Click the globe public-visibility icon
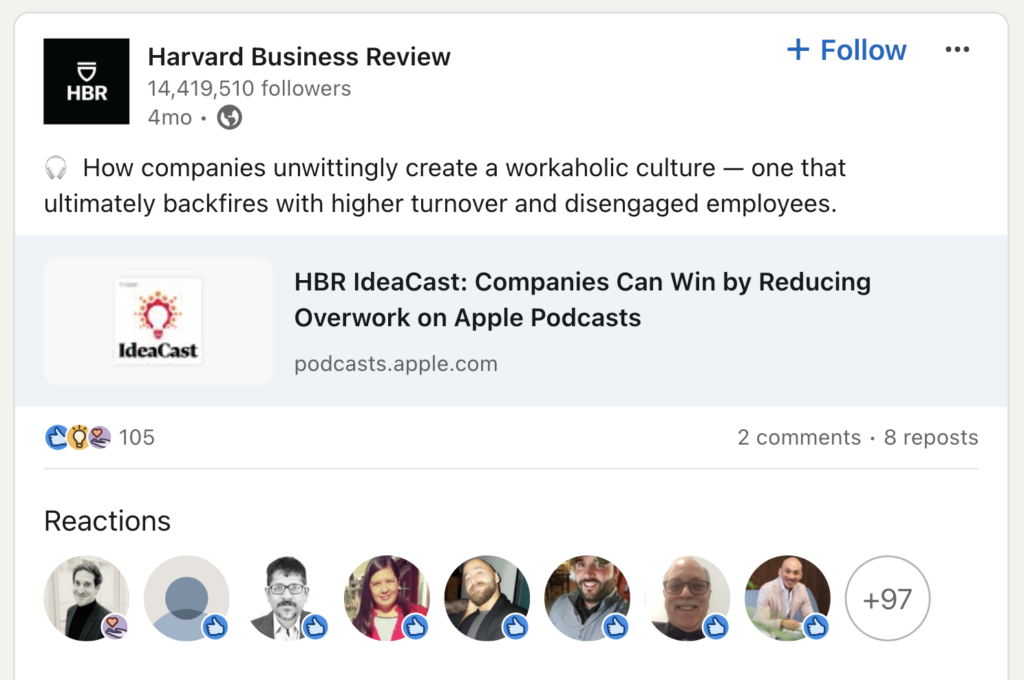1024x680 pixels. pos(227,118)
